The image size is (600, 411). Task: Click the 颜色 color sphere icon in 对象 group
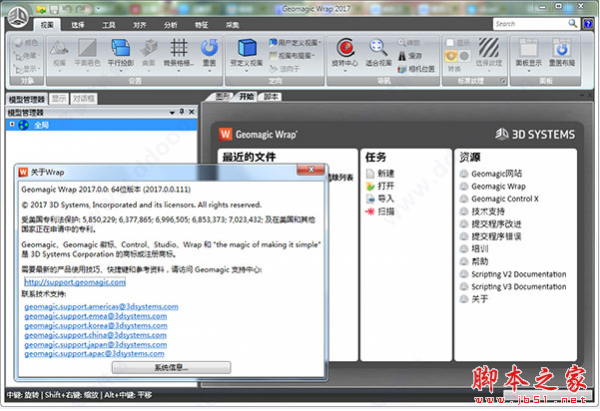(18, 43)
